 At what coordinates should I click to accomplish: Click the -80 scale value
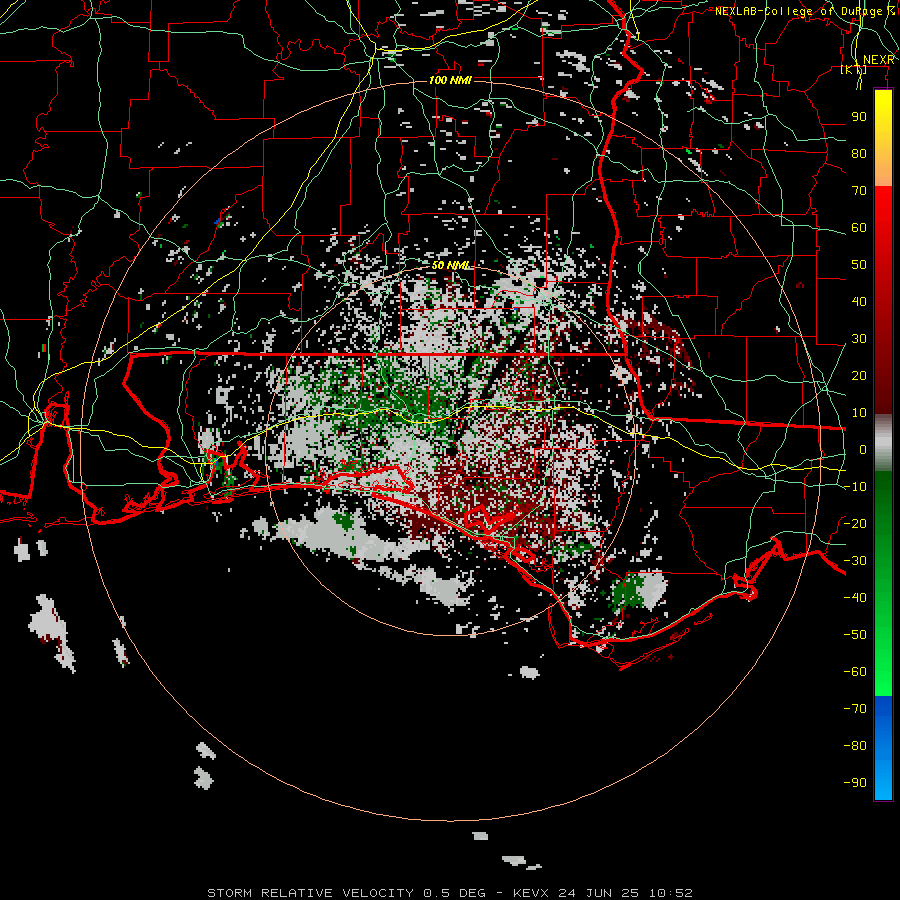855,746
